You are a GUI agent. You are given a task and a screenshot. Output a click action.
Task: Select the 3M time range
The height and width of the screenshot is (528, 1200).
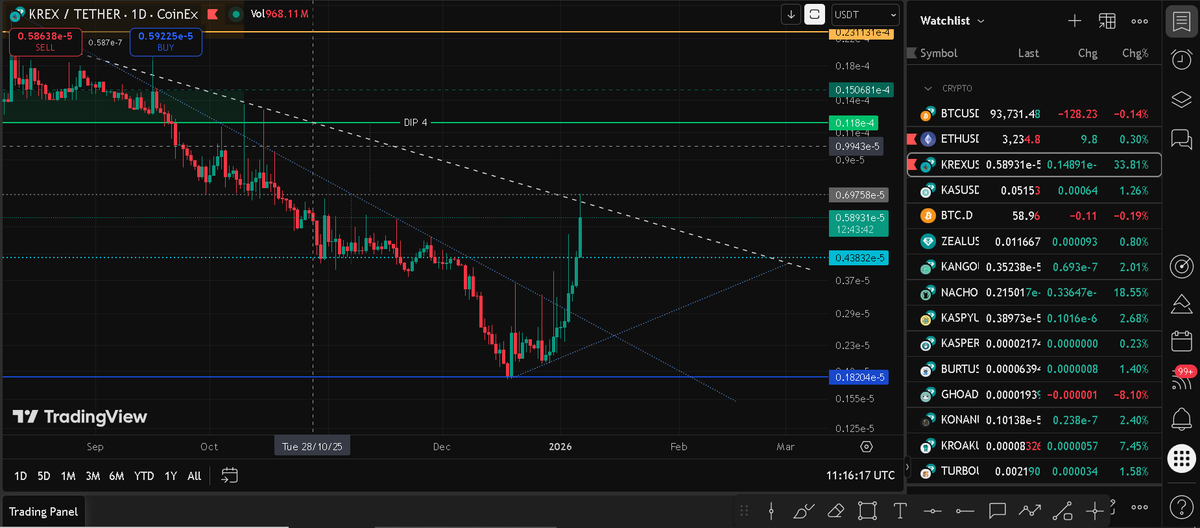(93, 475)
